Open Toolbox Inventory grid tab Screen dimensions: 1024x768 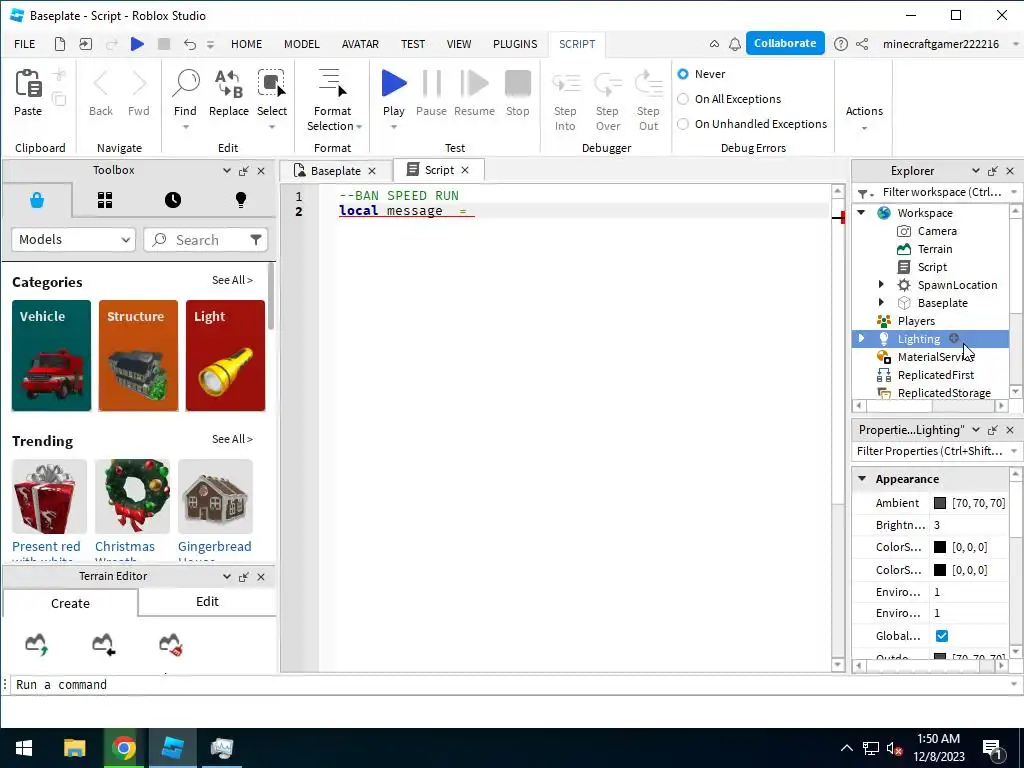tap(105, 200)
